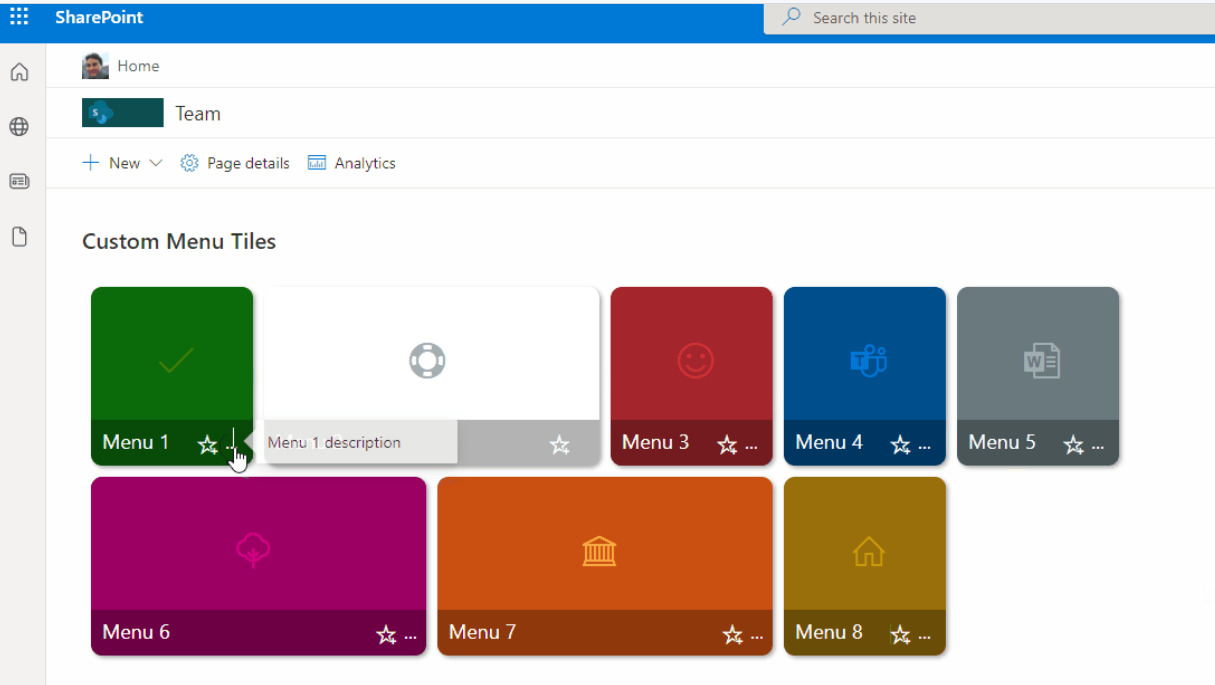Select the Home icon in the left sidebar
Image resolution: width=1215 pixels, height=685 pixels.
(x=19, y=72)
